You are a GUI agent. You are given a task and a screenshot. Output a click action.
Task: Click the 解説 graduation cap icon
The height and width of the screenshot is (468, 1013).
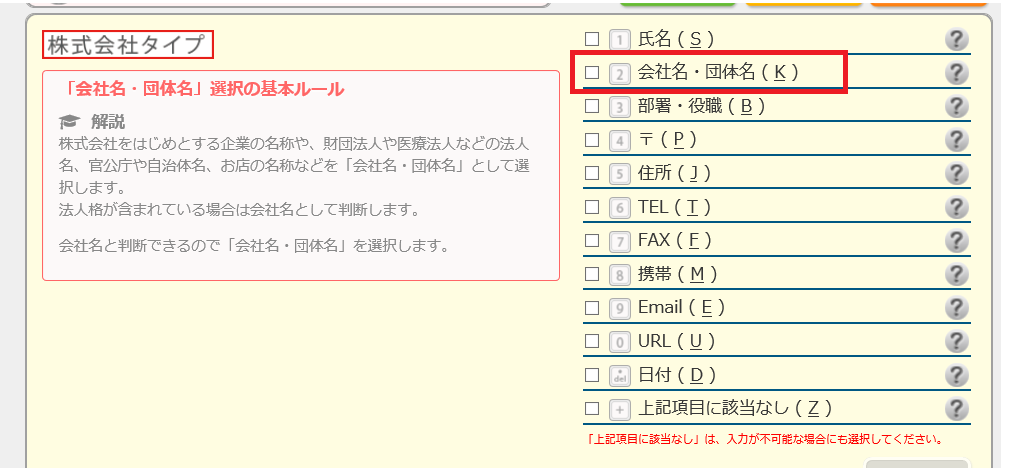pyautogui.click(x=68, y=122)
